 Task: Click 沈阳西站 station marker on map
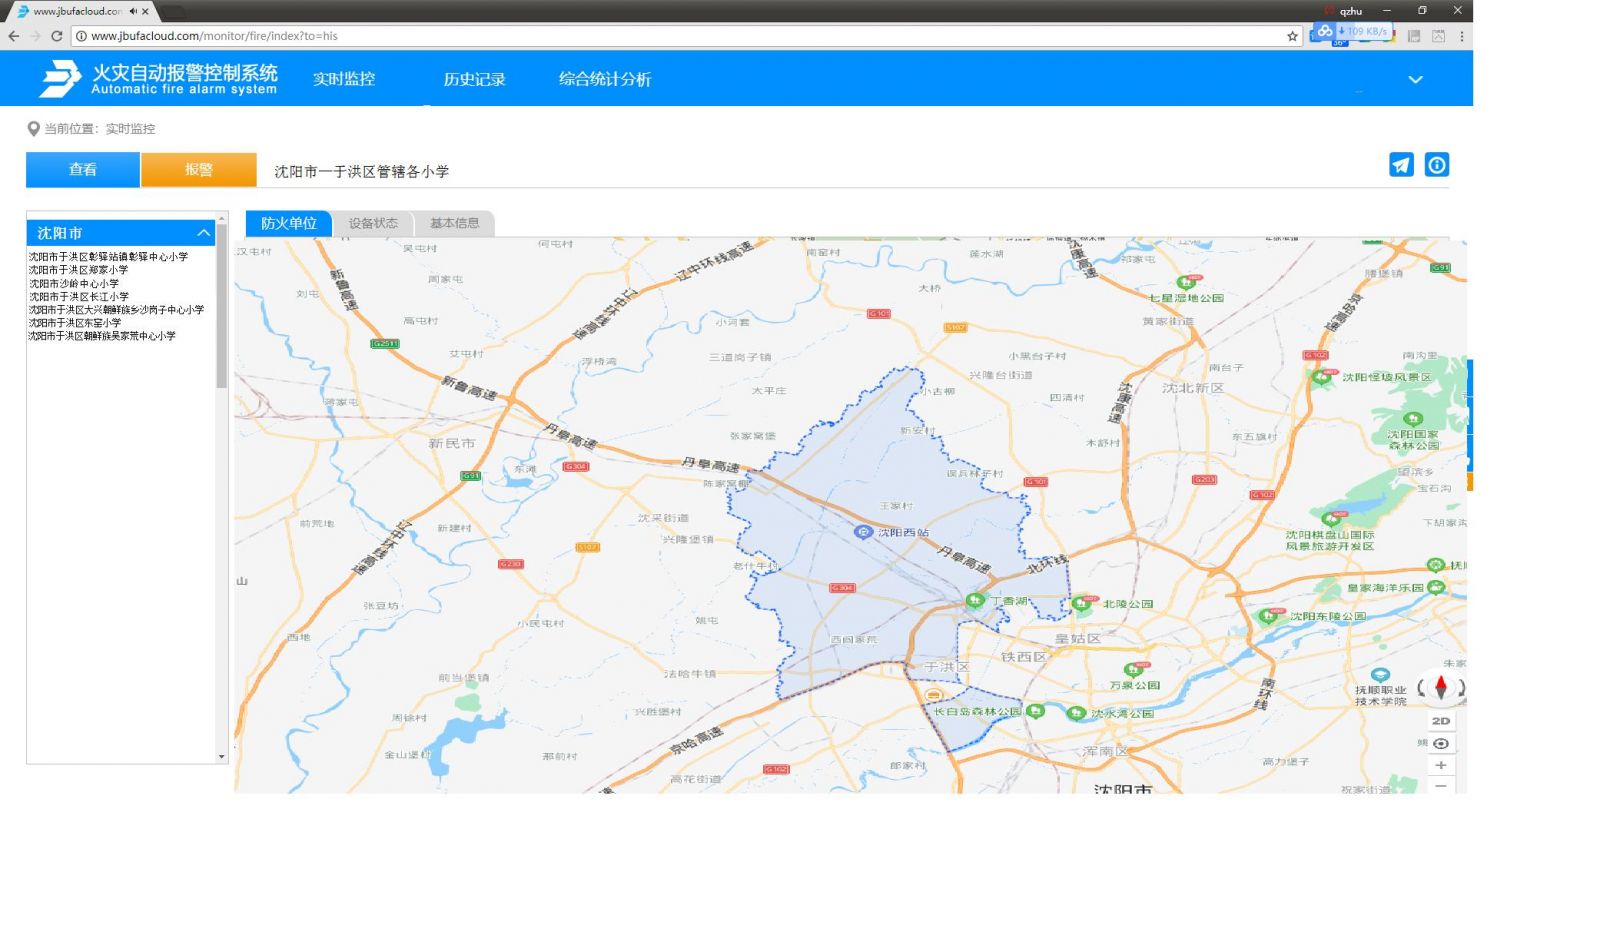coord(864,532)
